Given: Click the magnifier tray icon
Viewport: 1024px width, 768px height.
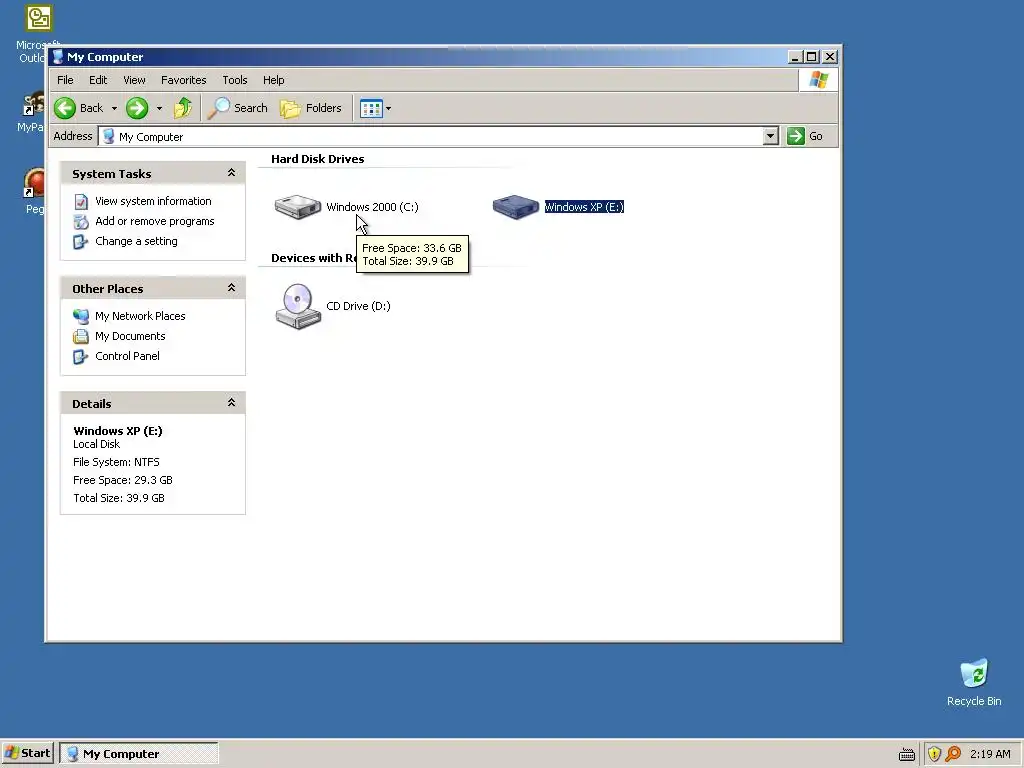Looking at the screenshot, I should coord(953,754).
